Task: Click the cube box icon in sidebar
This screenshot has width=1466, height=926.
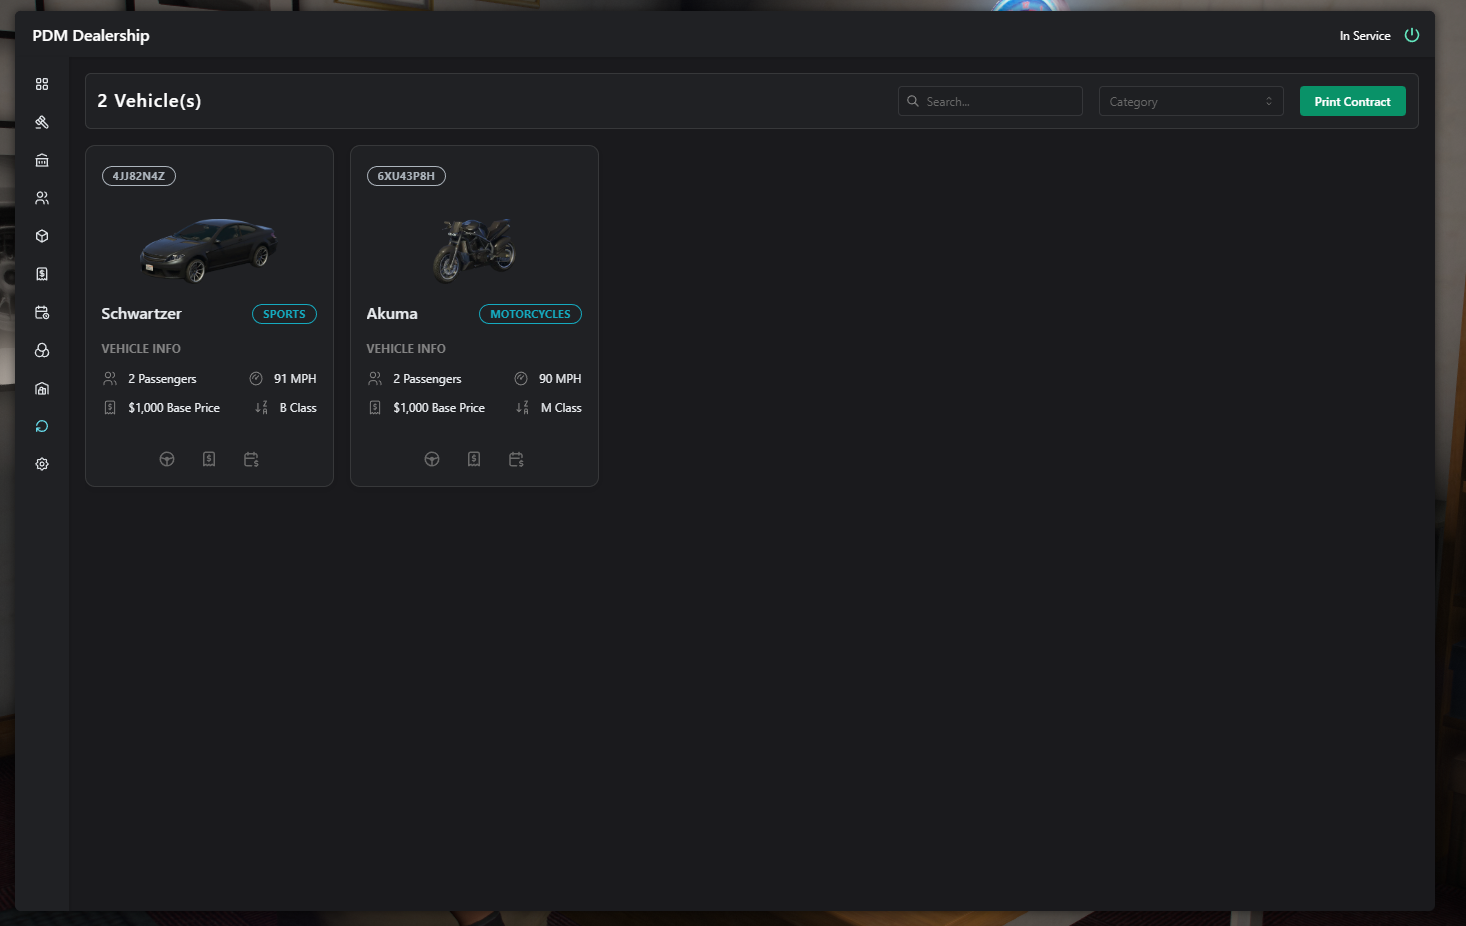Action: (x=42, y=236)
